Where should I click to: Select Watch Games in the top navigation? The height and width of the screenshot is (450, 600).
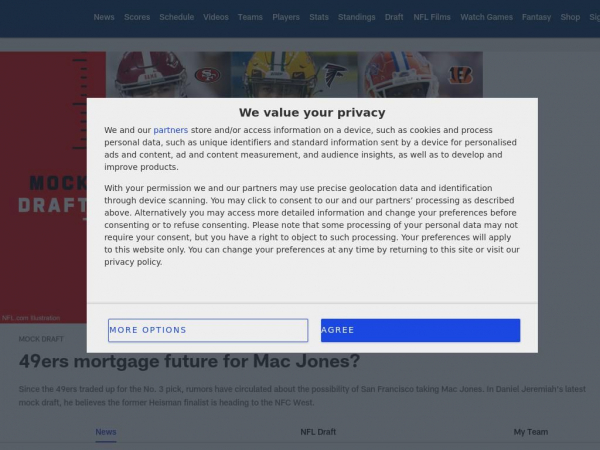486,17
